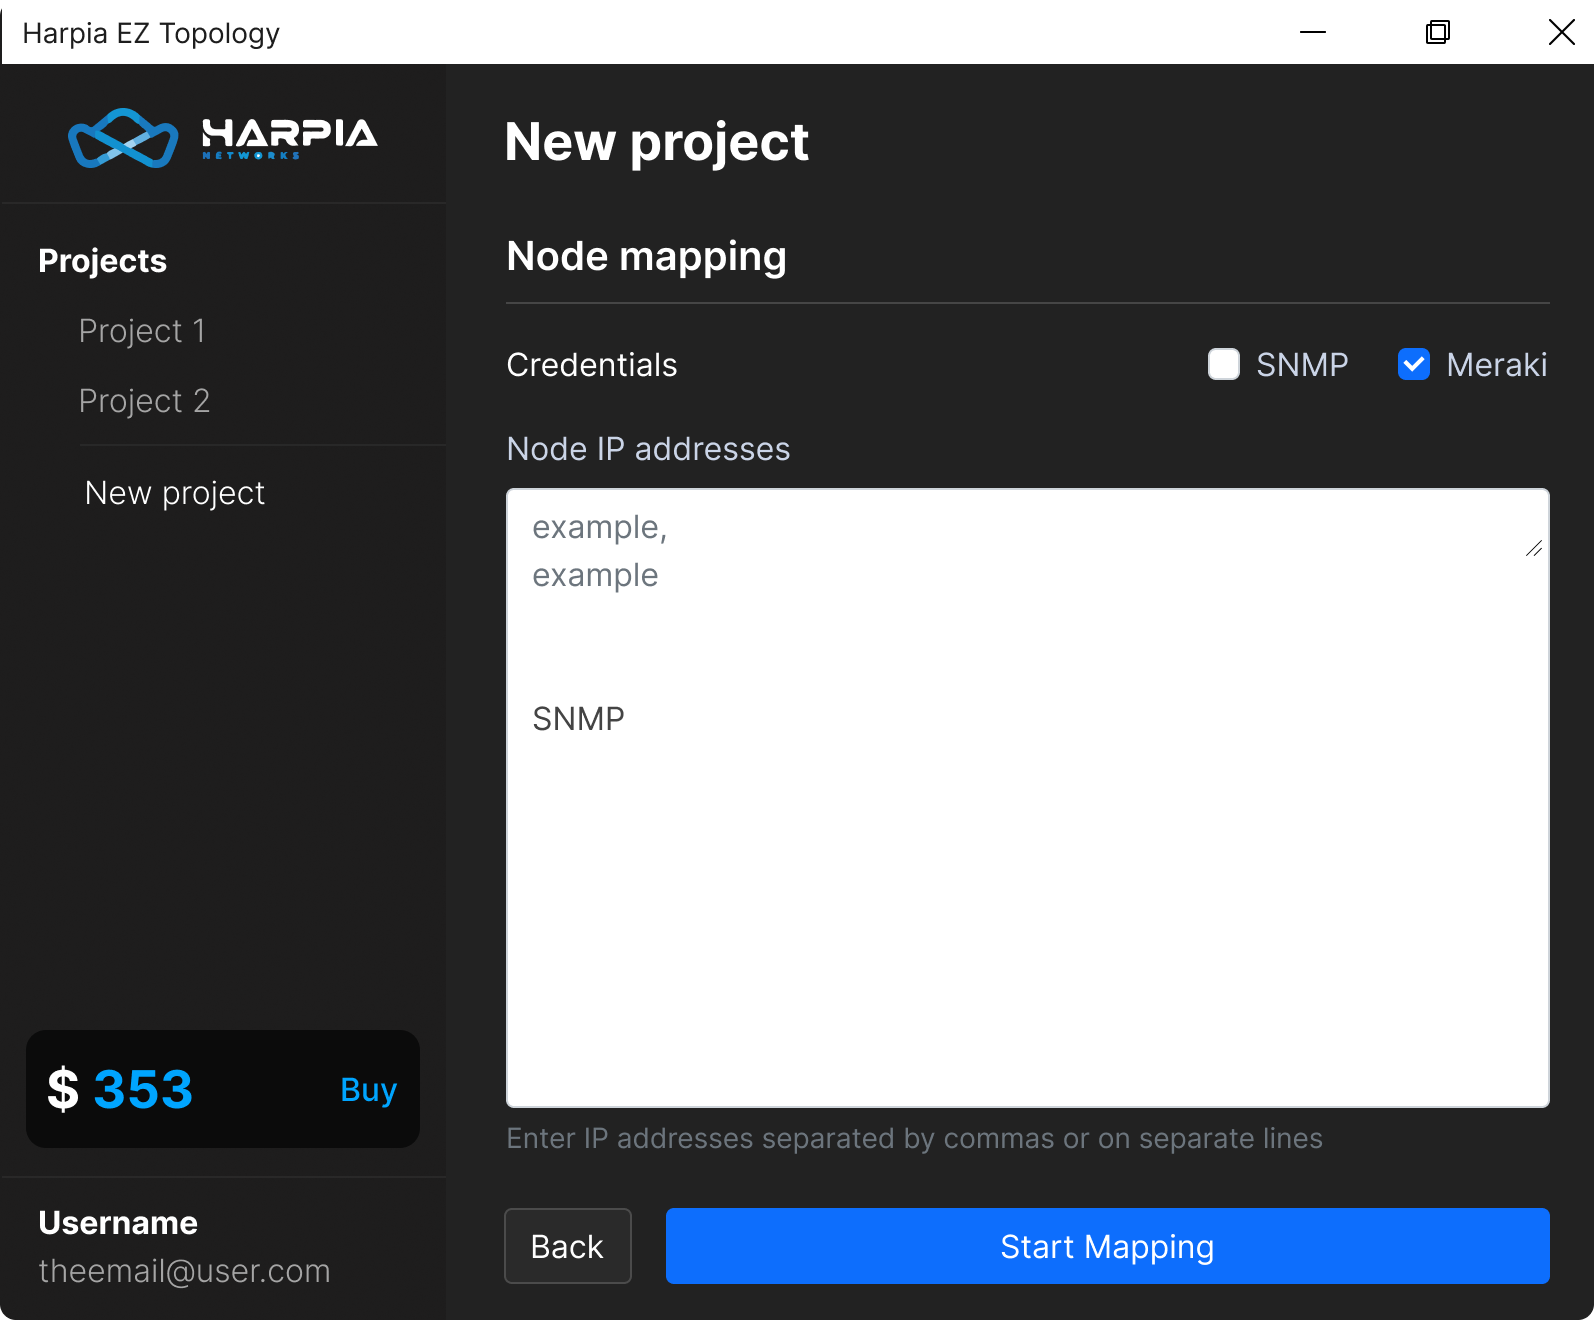Open Project 1 in sidebar
This screenshot has width=1594, height=1320.
142,331
